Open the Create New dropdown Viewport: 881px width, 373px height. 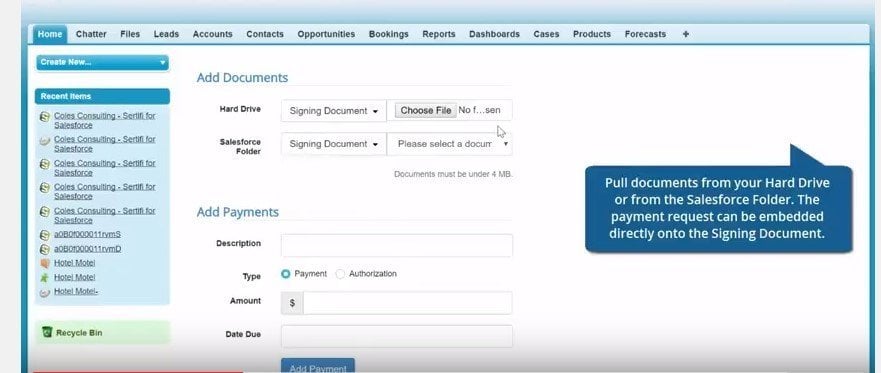[102, 62]
